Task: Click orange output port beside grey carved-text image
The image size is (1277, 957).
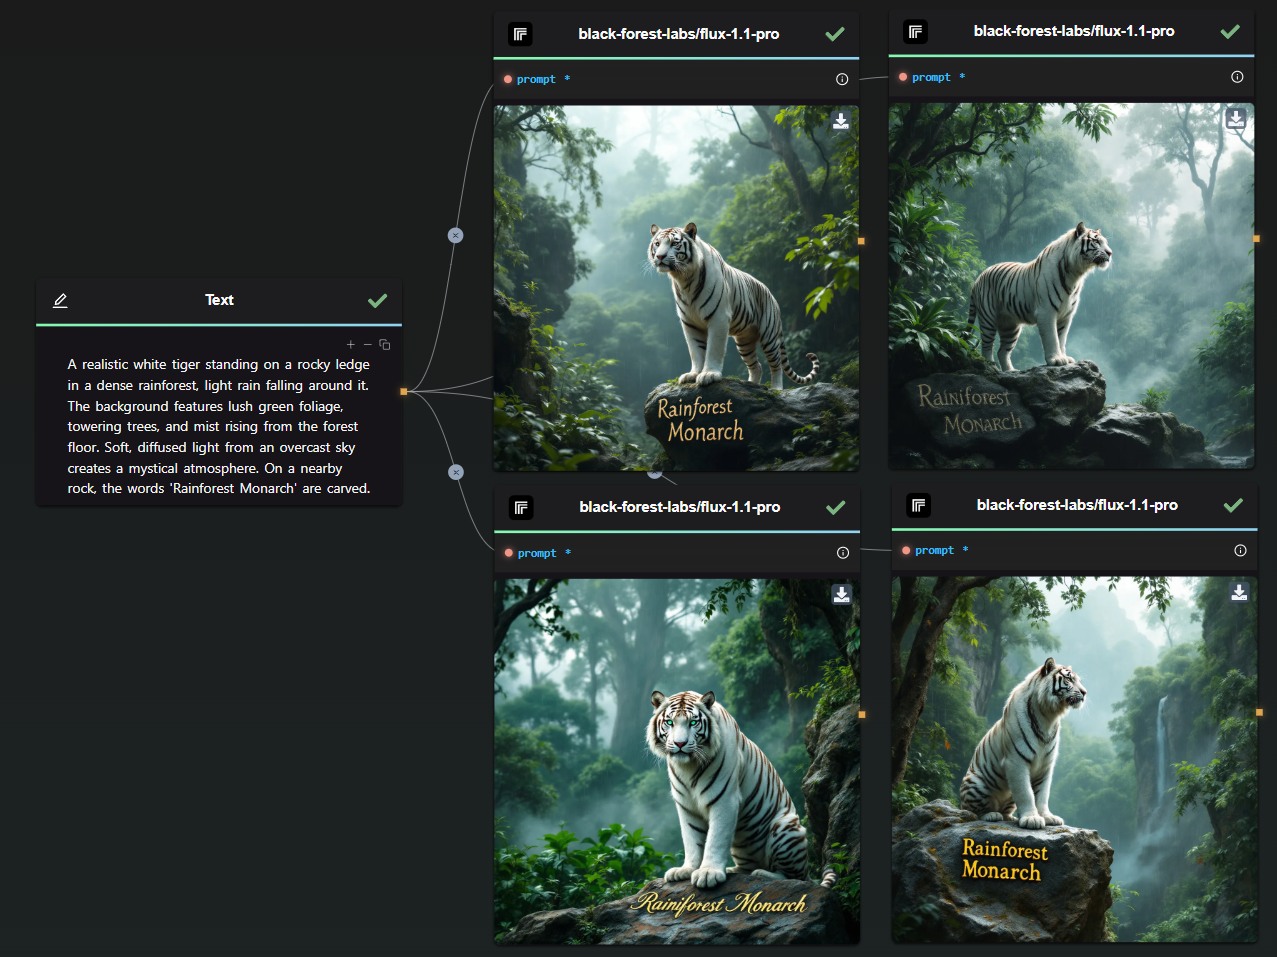Action: click(1256, 239)
